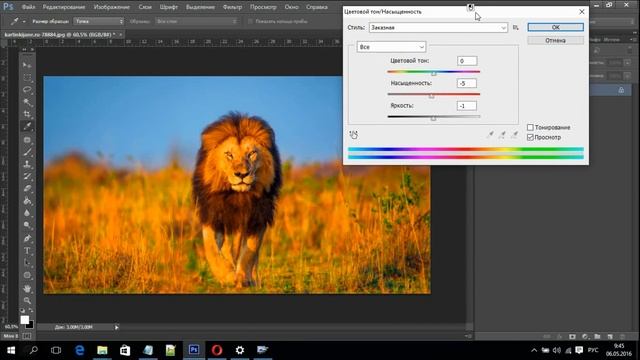This screenshot has height=360, width=640.
Task: Select the Zoom tool in toolbox
Action: click(x=27, y=301)
